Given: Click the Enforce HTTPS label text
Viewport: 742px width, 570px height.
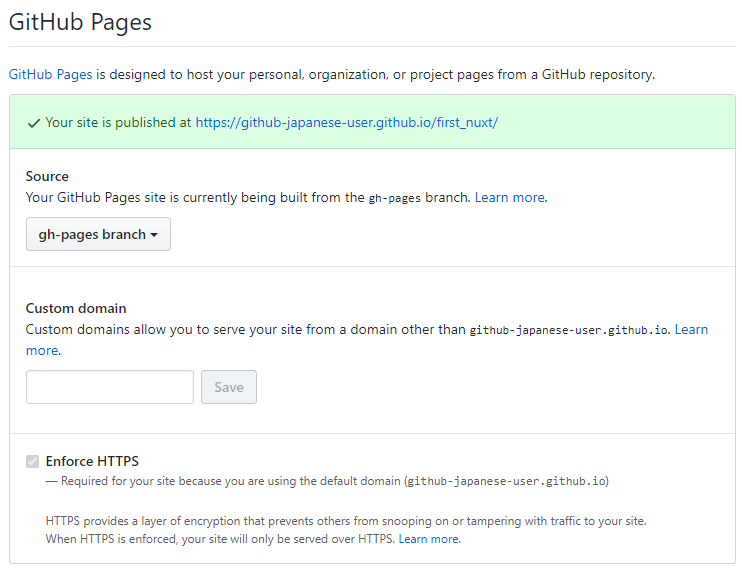Looking at the screenshot, I should [92, 461].
